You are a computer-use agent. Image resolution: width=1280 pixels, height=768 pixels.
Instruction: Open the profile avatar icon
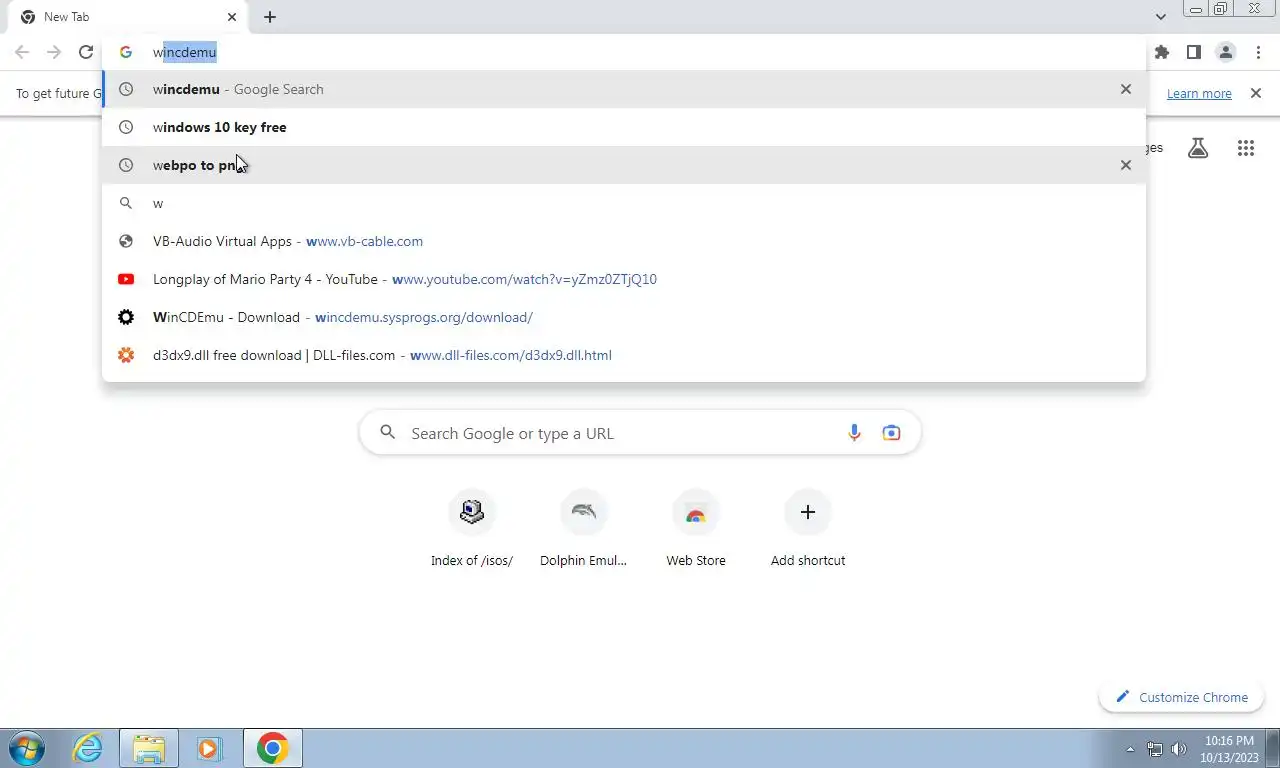[x=1225, y=52]
